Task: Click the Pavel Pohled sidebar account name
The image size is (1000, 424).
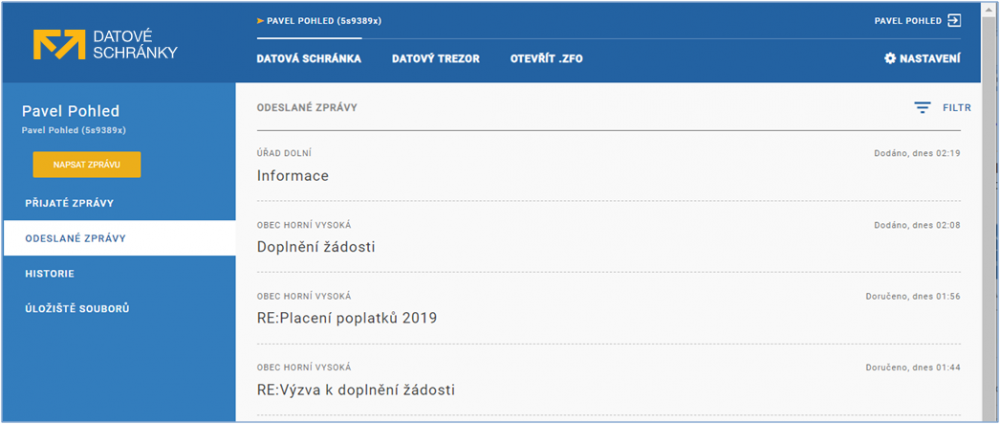Action: coord(71,111)
